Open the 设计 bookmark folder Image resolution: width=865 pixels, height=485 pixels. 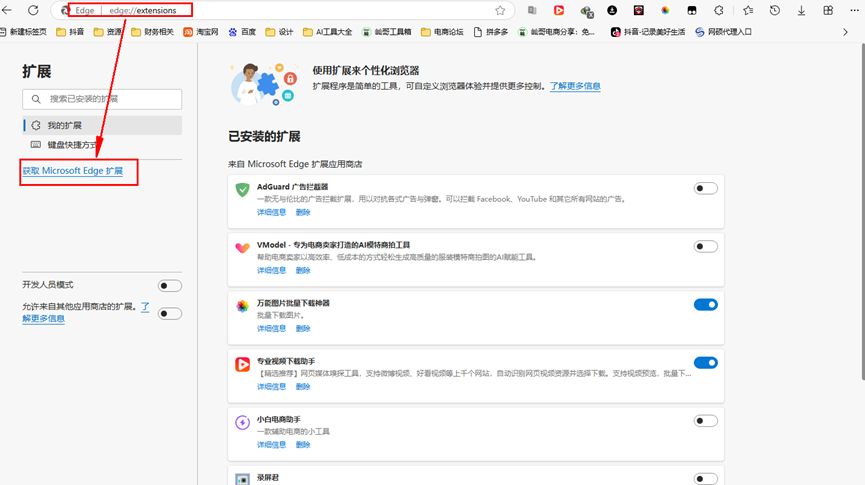pyautogui.click(x=279, y=32)
